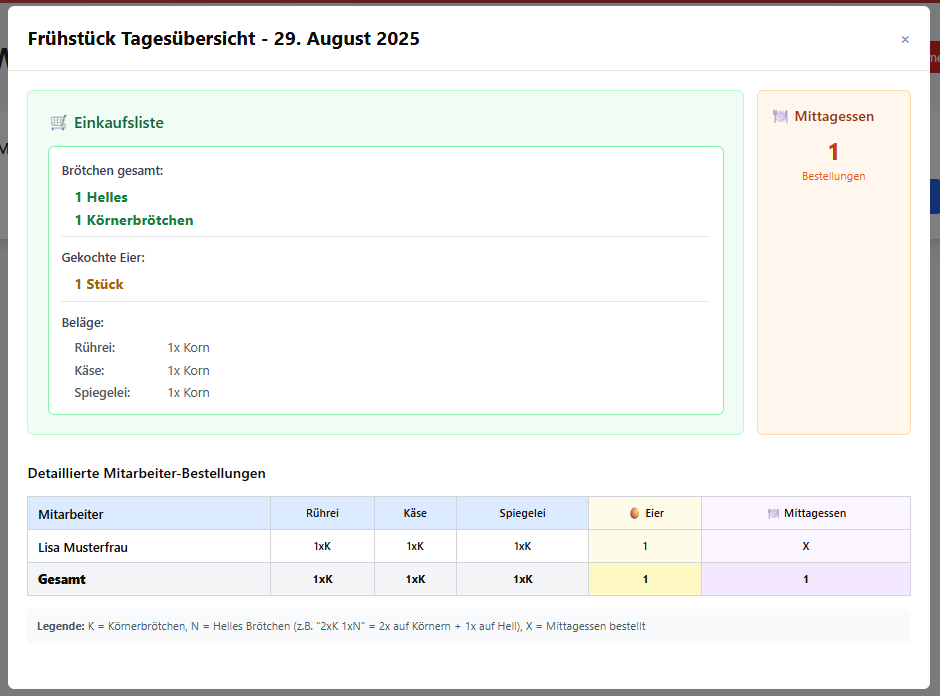Click the egg icon in the Eier column header

pos(634,513)
